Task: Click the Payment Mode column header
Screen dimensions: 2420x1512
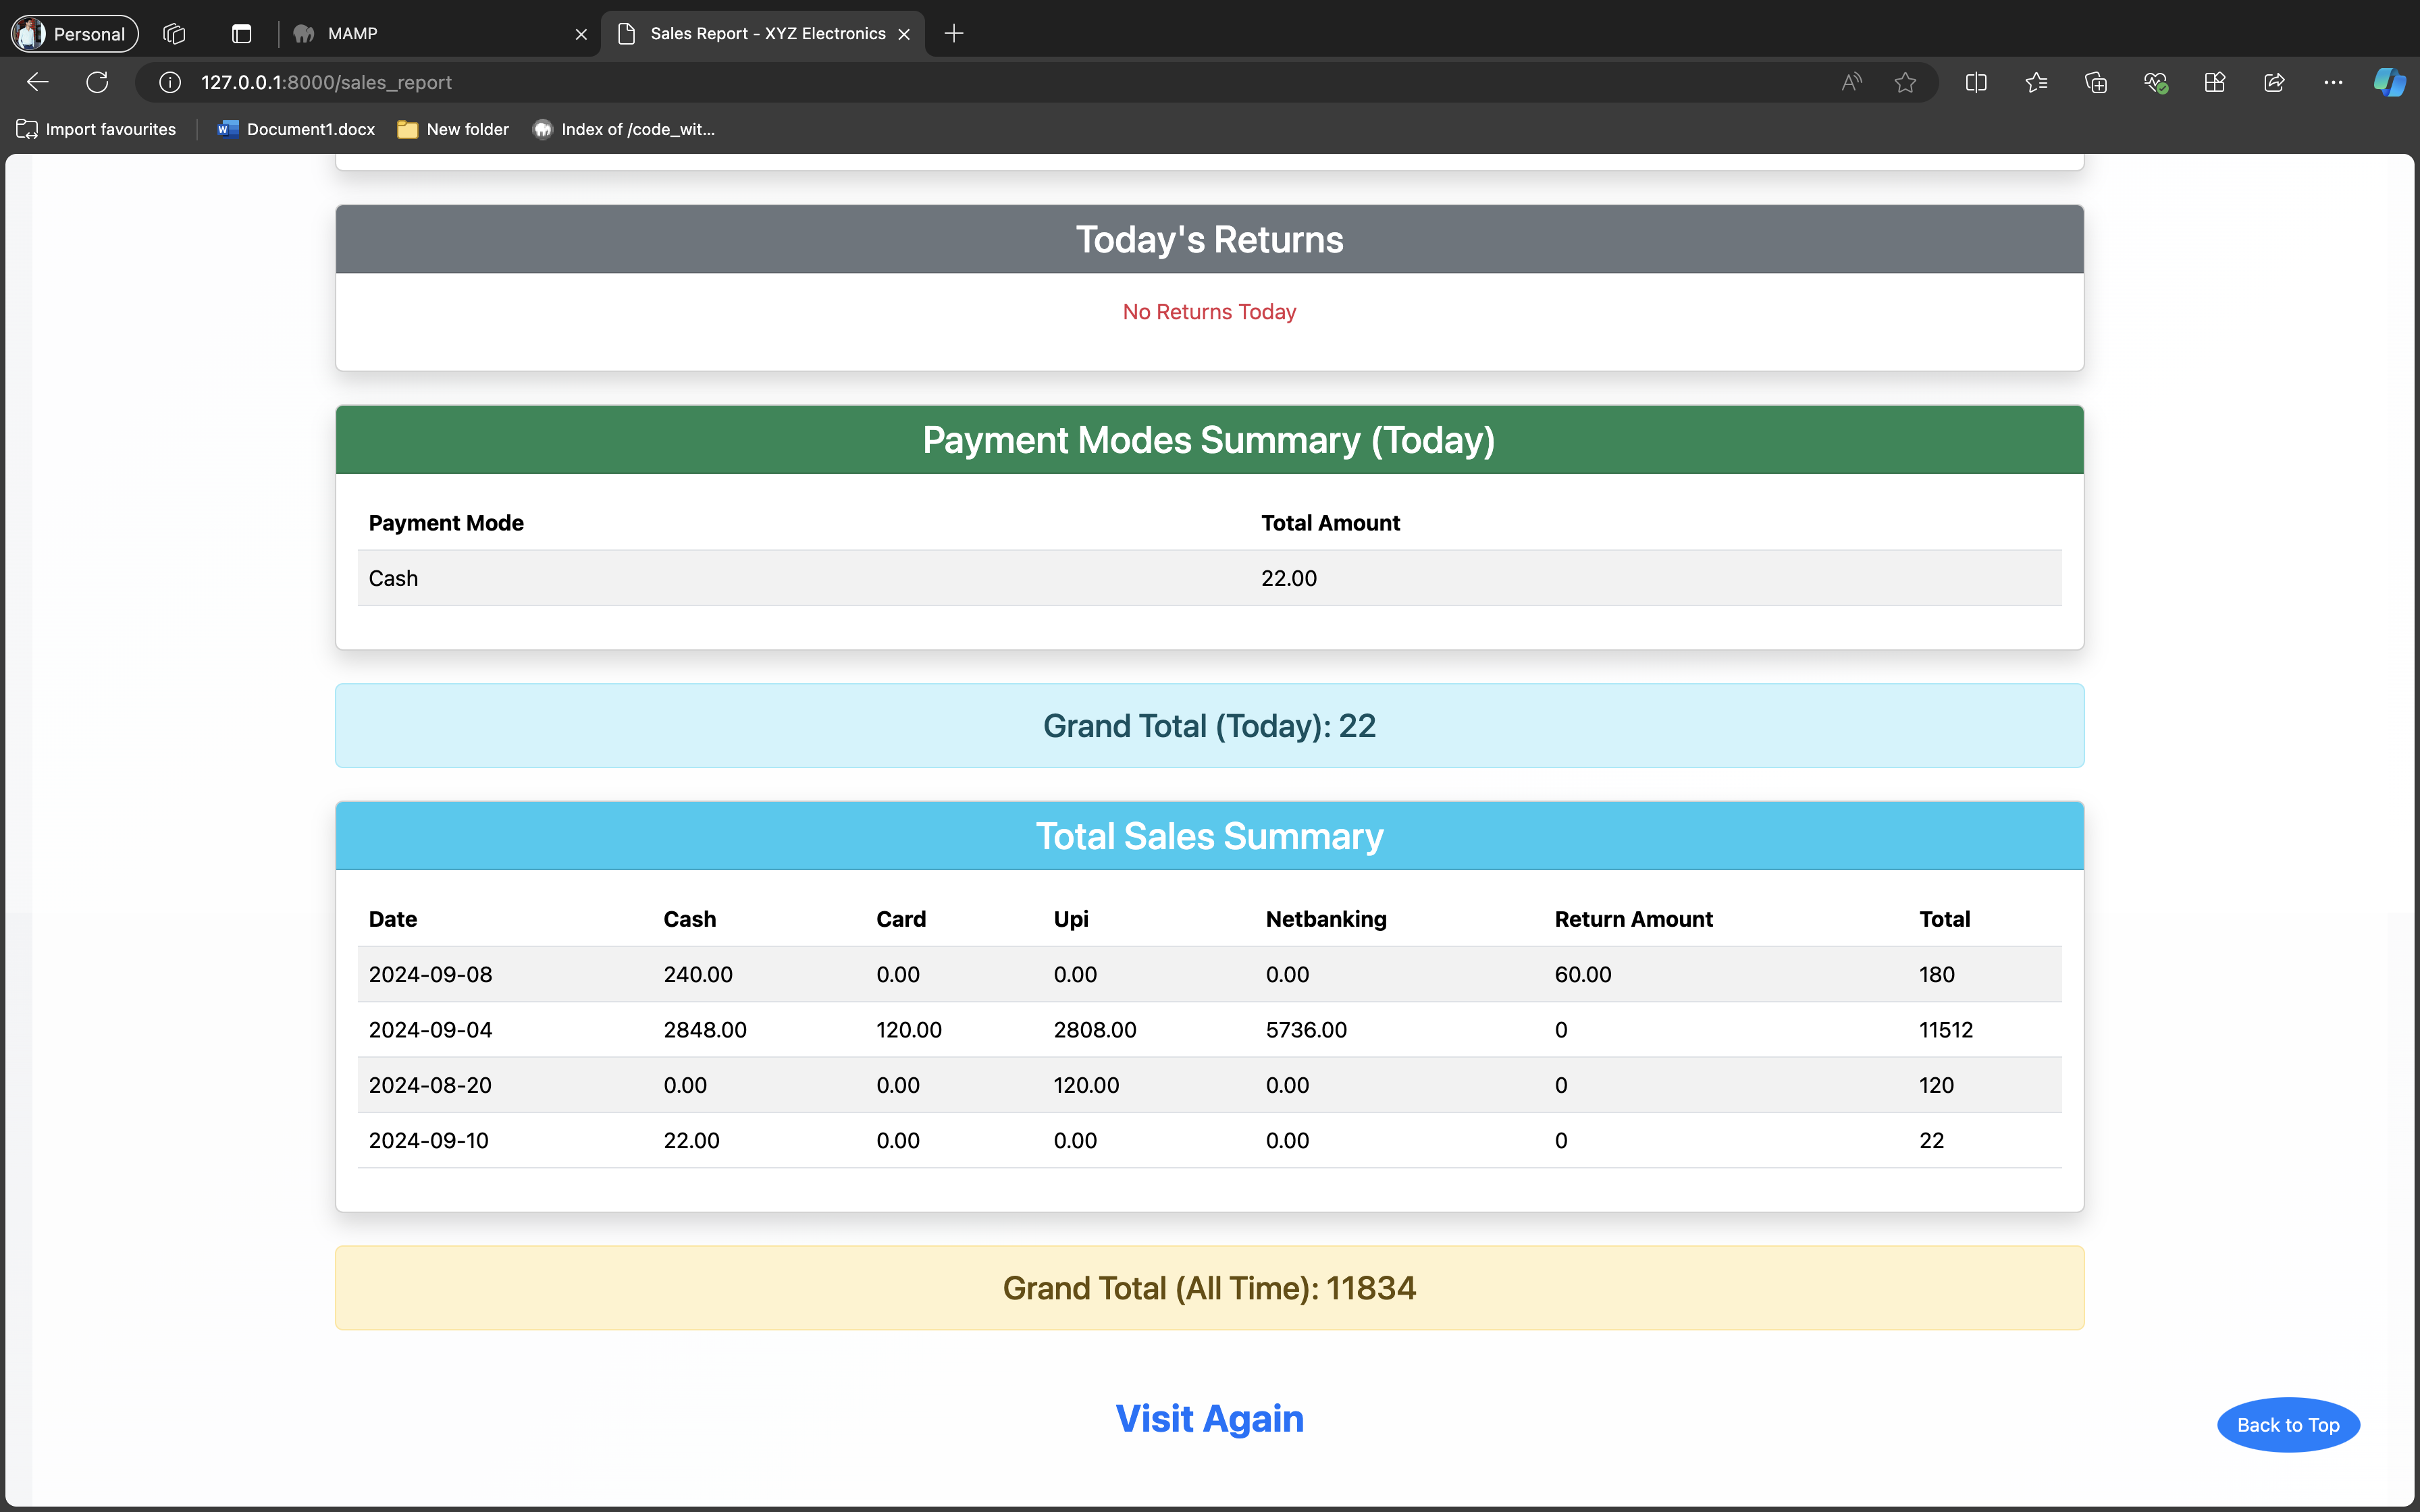Action: click(x=446, y=523)
